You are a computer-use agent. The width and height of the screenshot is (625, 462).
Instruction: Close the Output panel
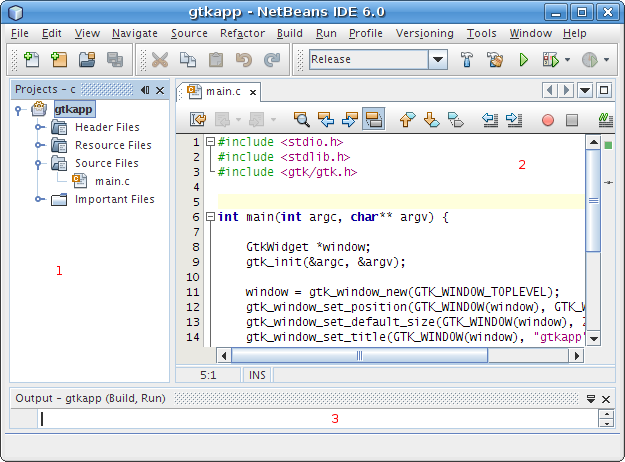coord(606,399)
